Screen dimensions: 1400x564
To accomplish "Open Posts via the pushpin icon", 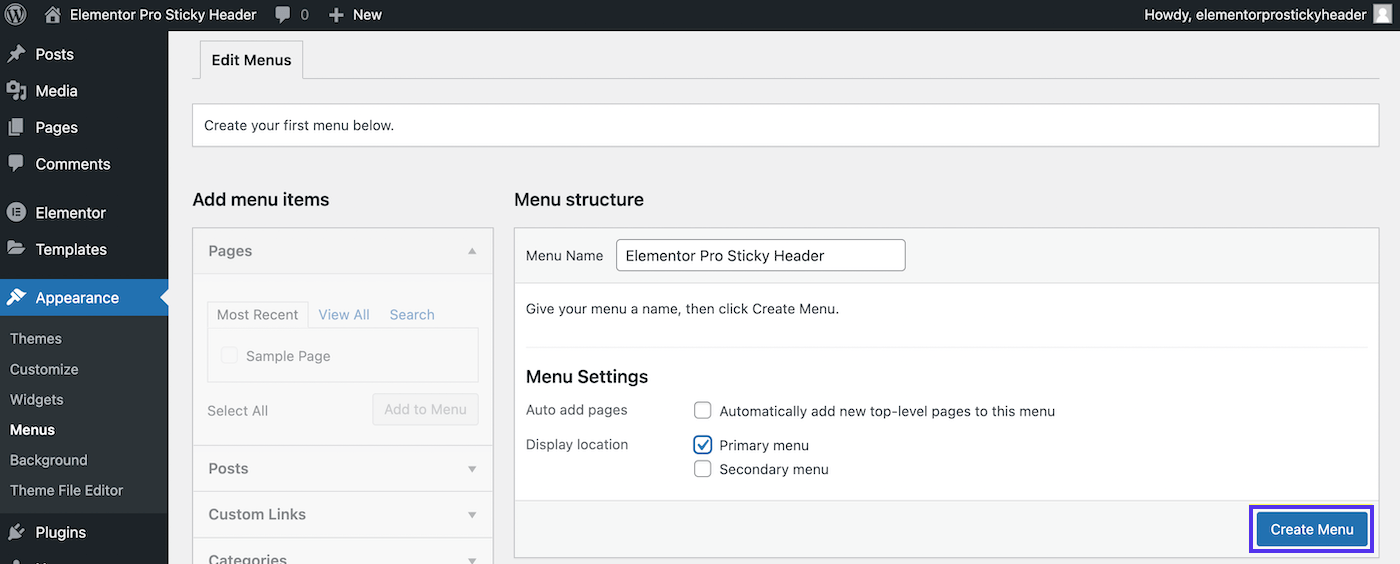I will [16, 54].
